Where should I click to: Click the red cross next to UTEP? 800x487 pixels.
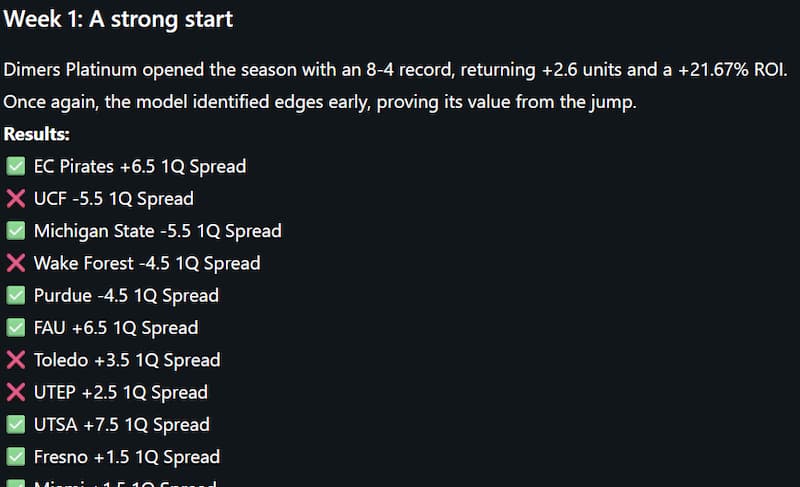15,392
